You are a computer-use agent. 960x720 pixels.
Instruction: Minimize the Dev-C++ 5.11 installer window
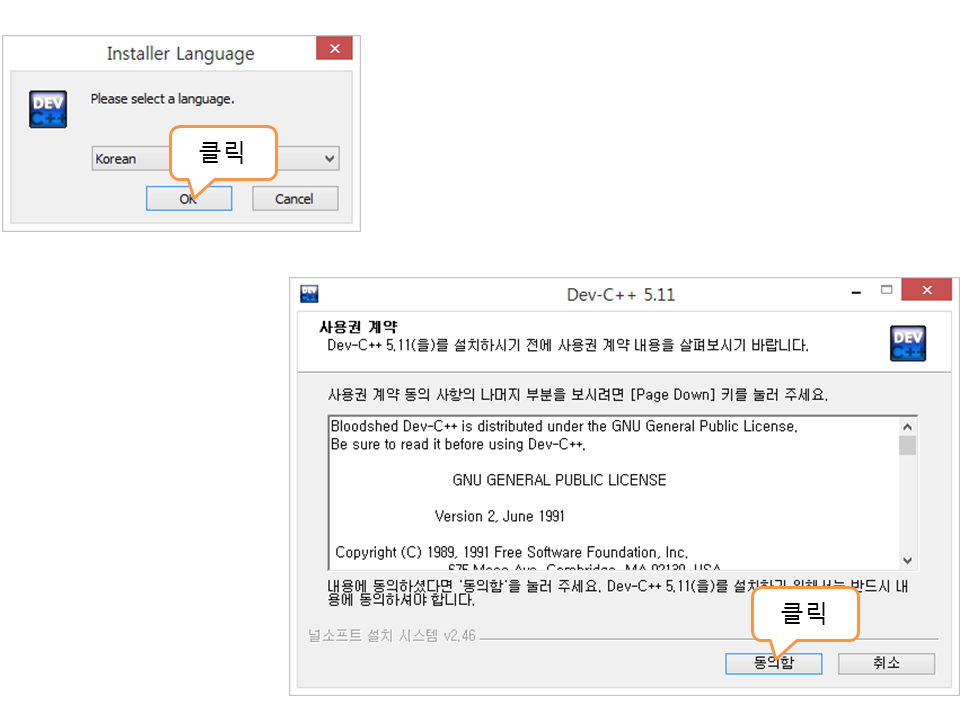pyautogui.click(x=856, y=292)
